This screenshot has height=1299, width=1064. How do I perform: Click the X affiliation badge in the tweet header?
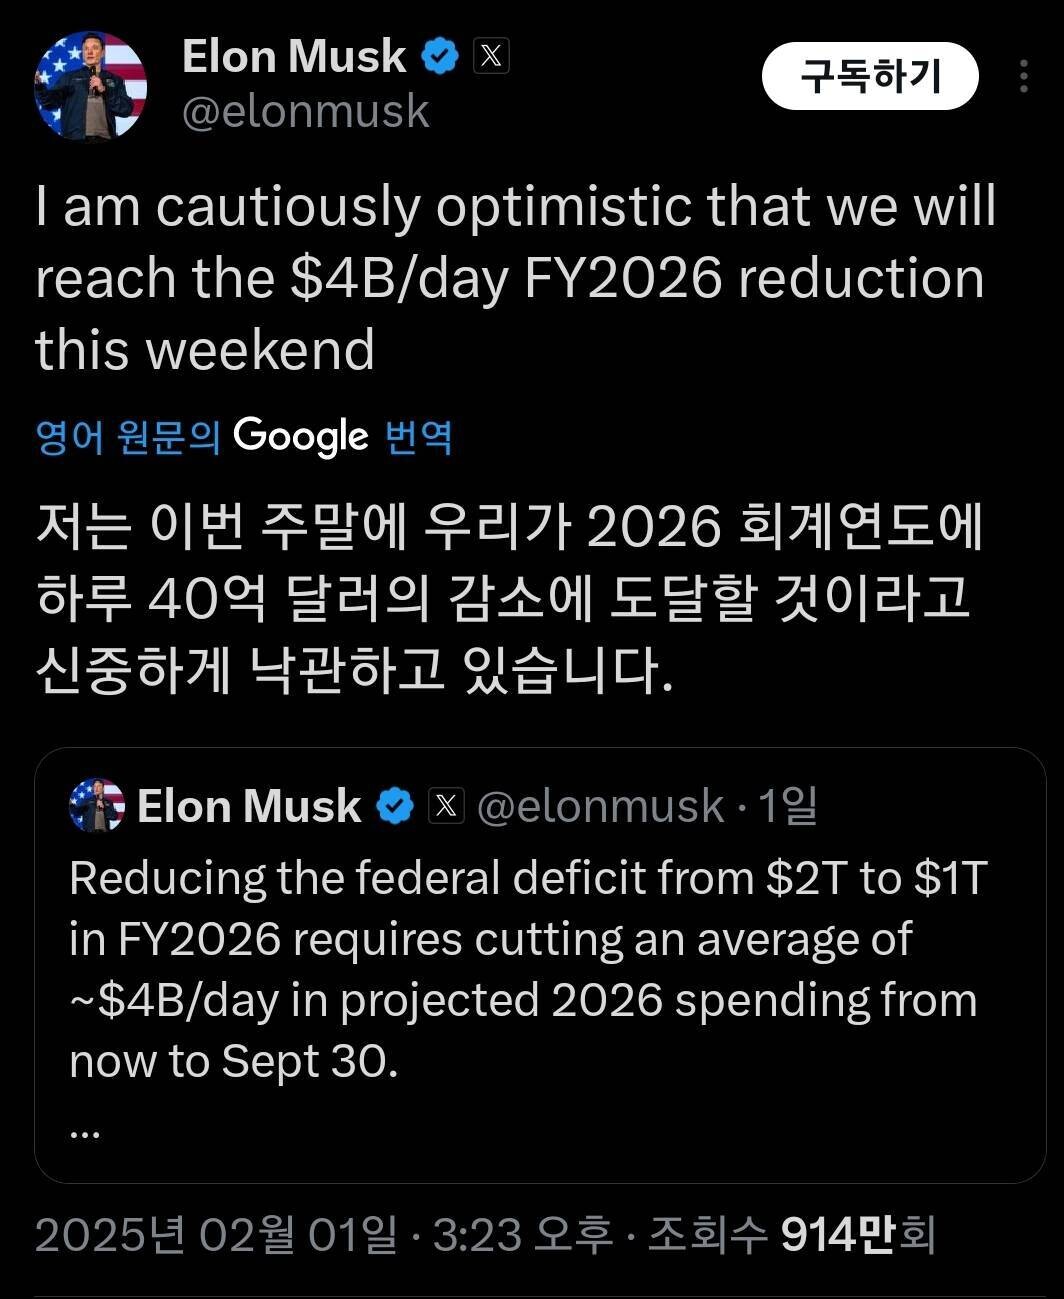point(490,56)
